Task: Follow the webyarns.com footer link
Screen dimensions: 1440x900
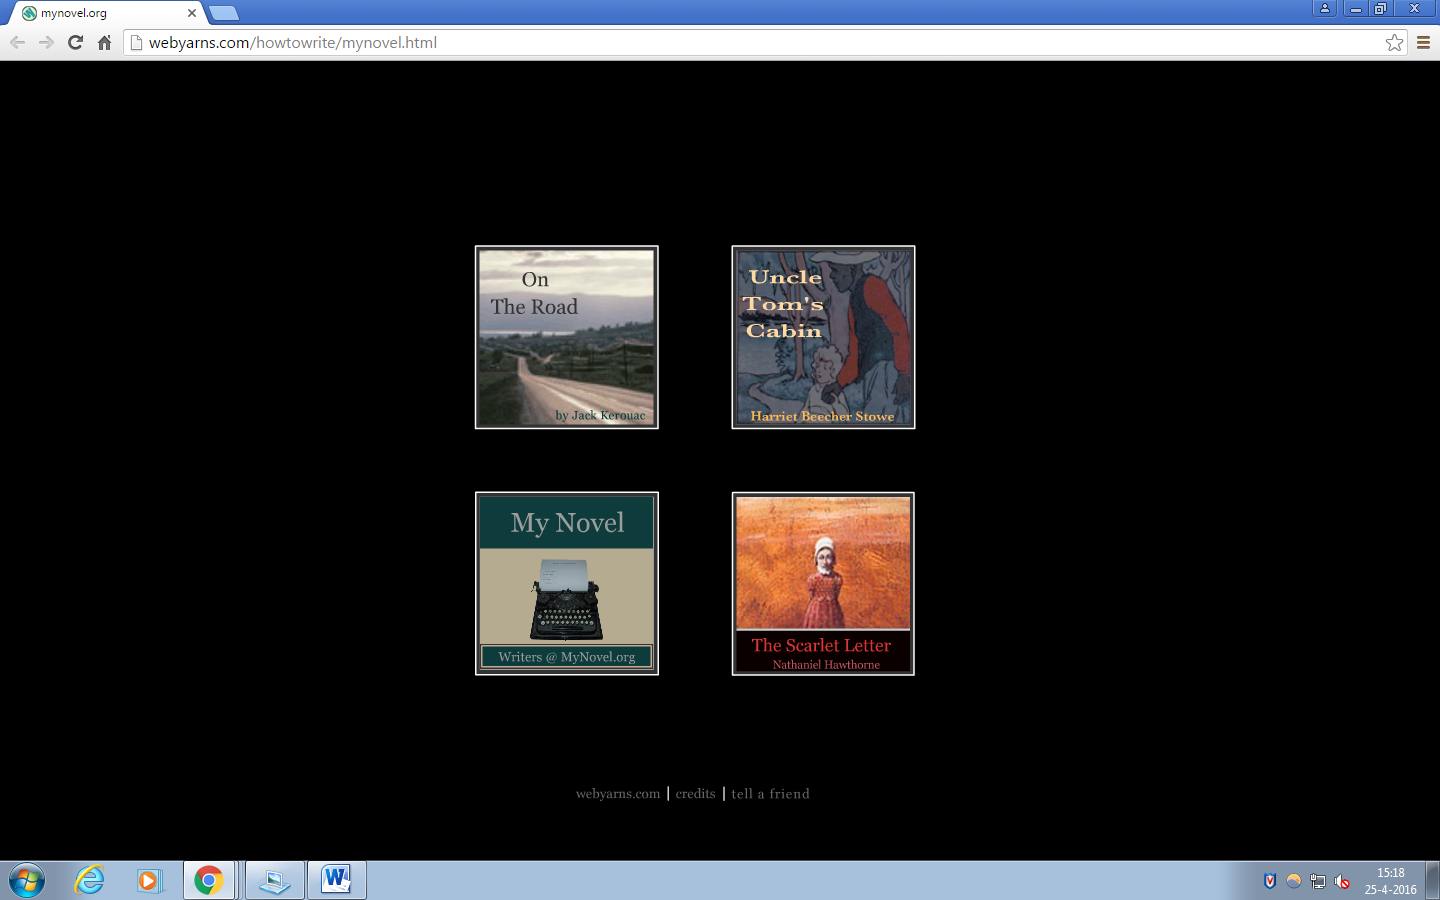Action: 618,794
